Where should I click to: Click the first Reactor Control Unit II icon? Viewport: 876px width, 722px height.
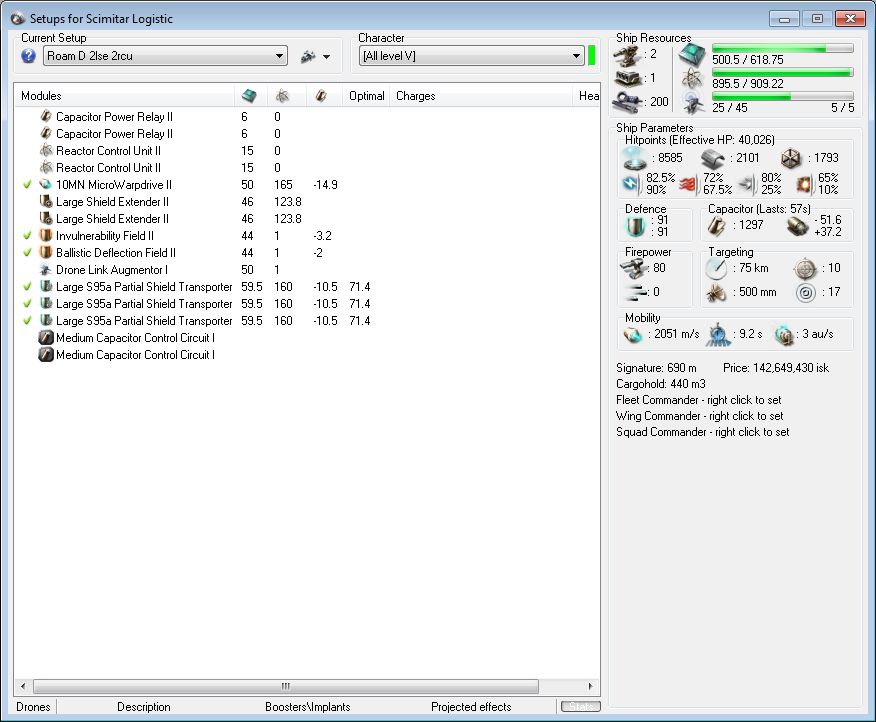point(46,150)
